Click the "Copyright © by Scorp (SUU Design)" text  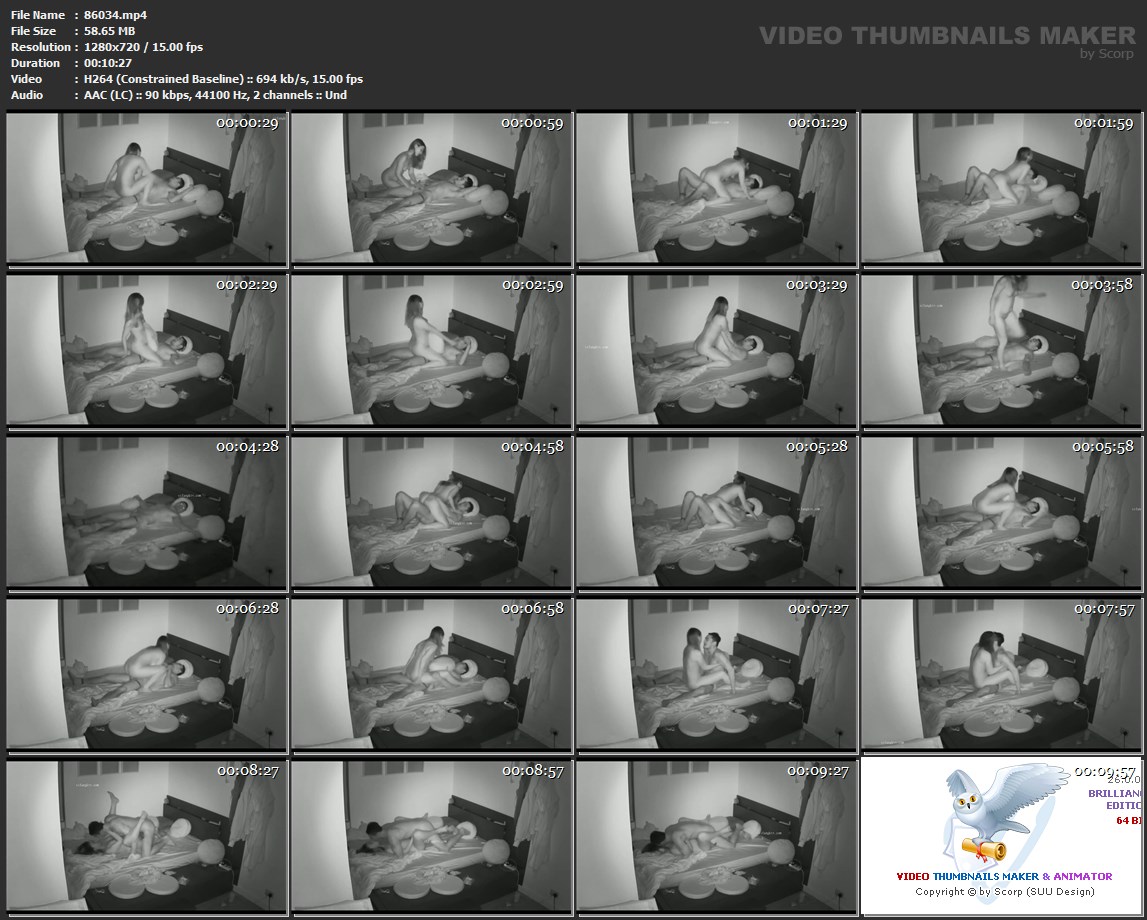coord(1004,891)
